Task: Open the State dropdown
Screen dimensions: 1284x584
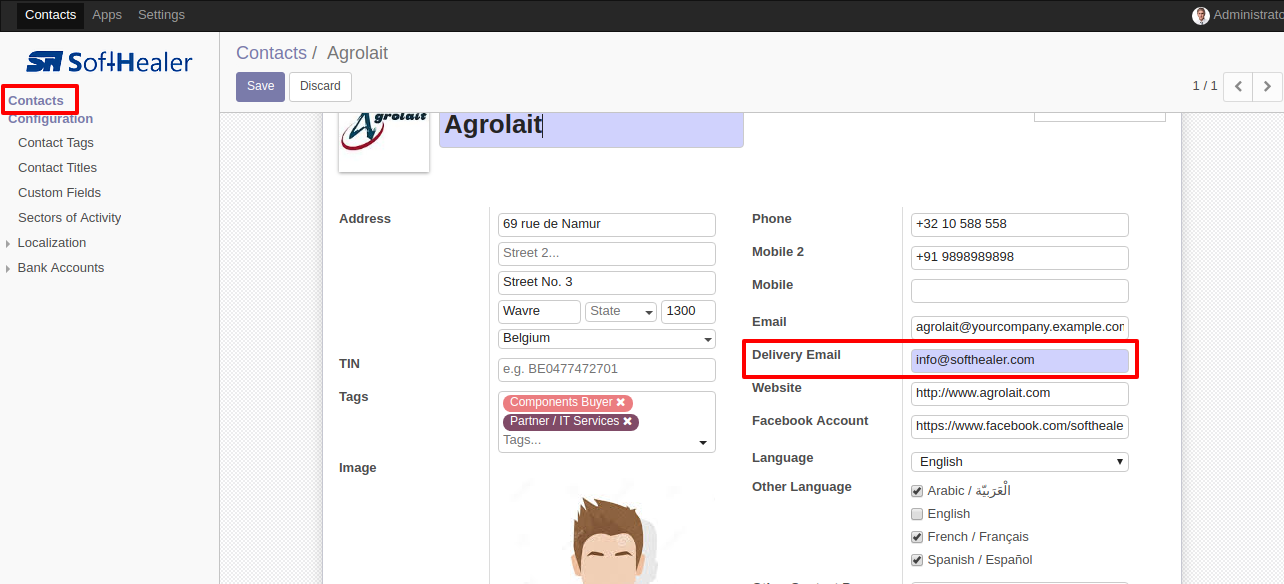Action: (621, 311)
